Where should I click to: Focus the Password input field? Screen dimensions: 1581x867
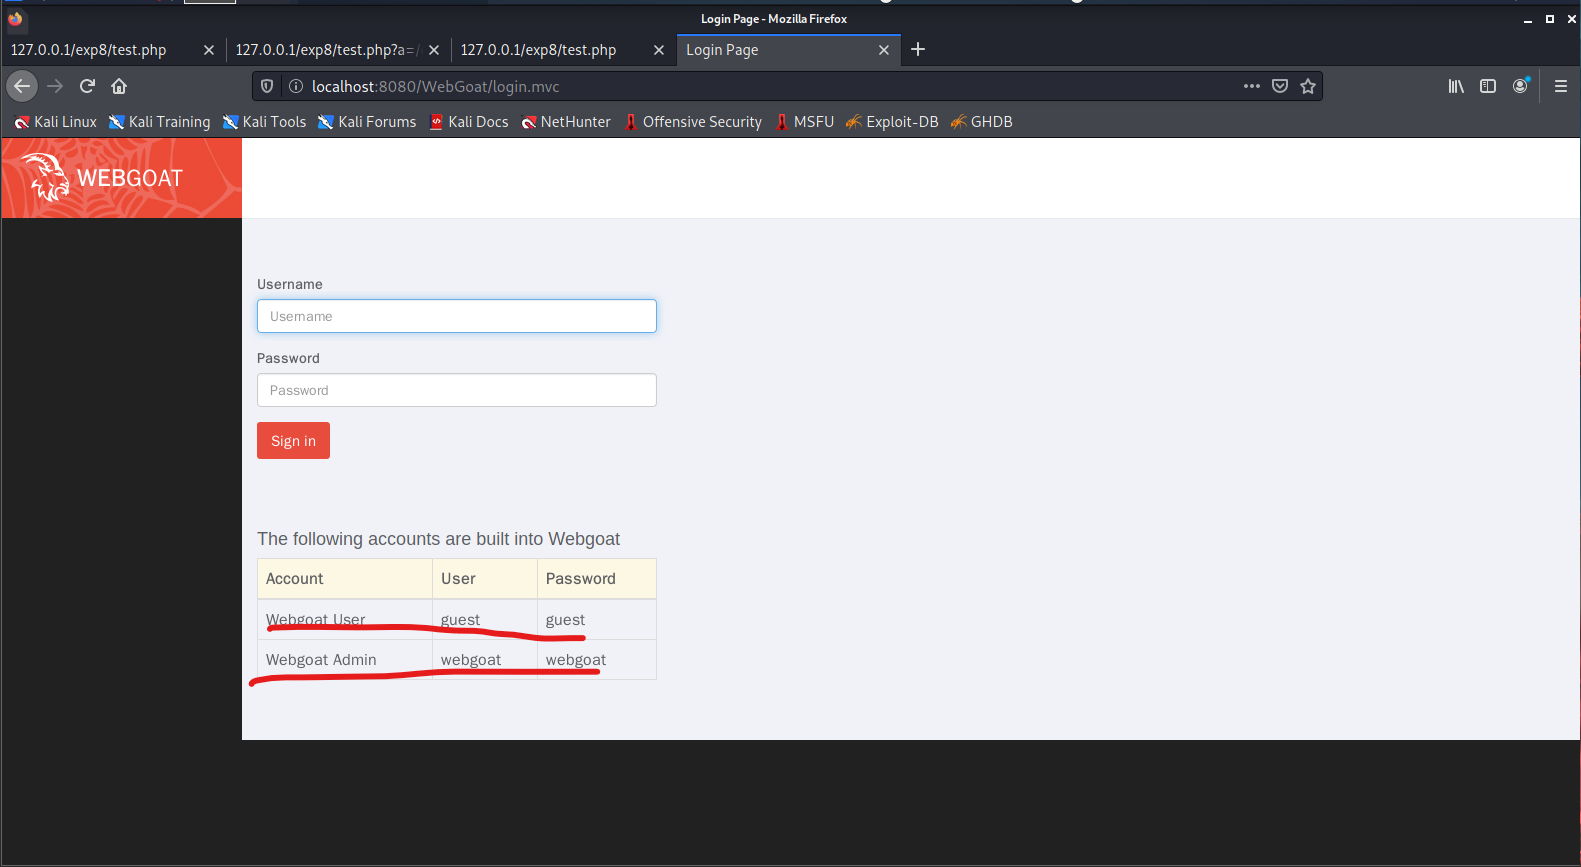(457, 390)
